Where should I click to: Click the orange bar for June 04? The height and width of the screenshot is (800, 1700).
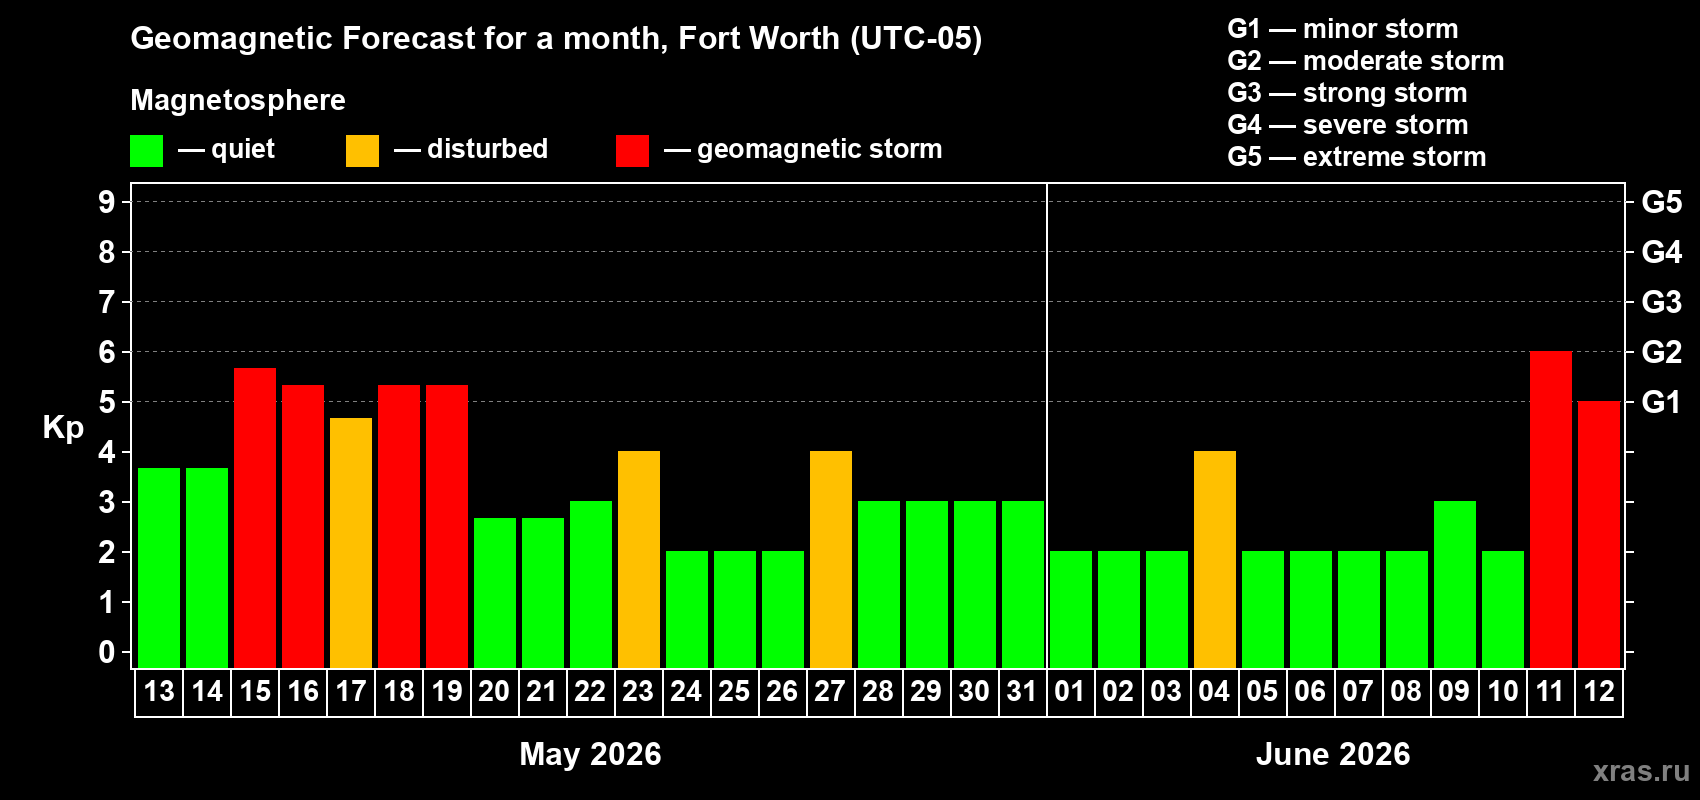pyautogui.click(x=1215, y=560)
